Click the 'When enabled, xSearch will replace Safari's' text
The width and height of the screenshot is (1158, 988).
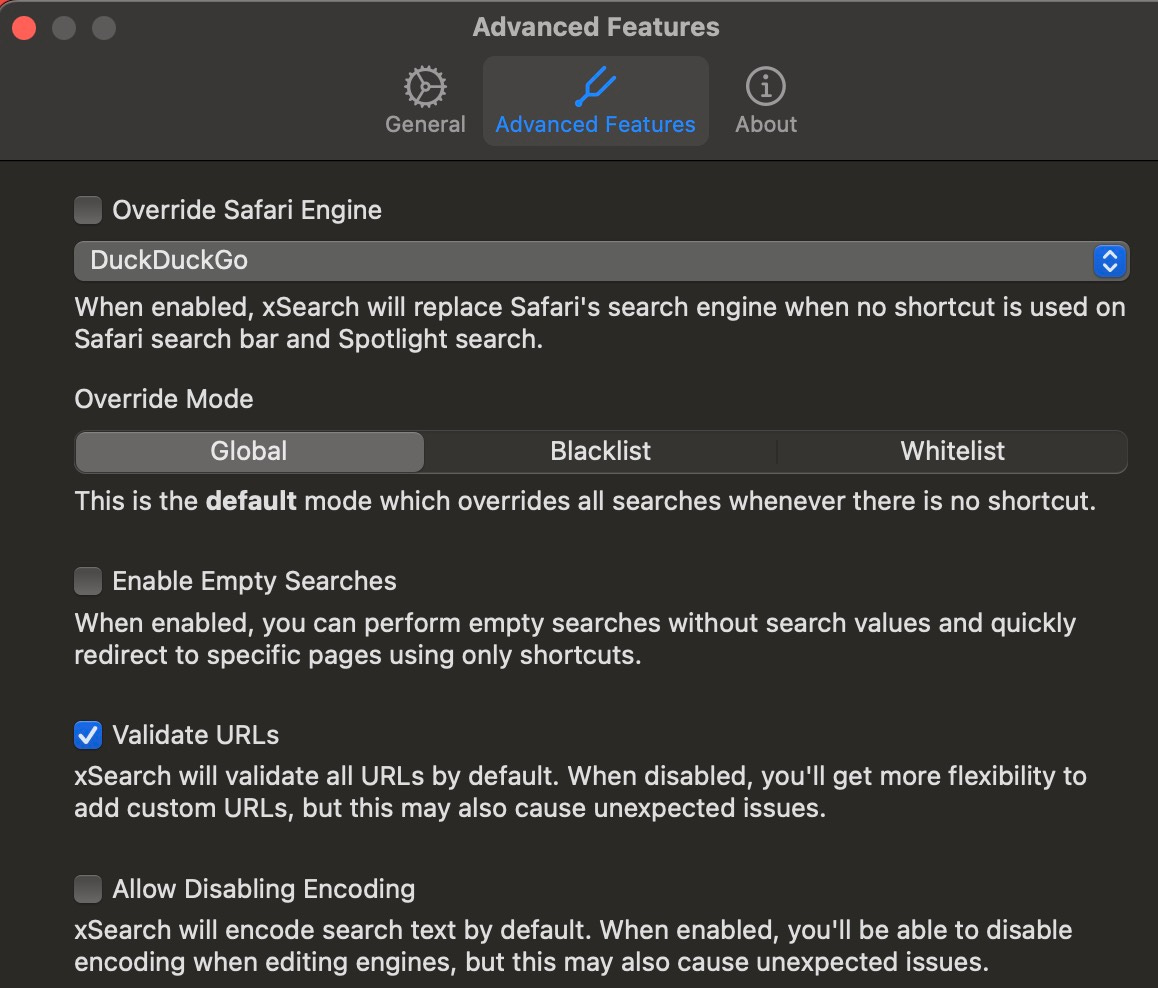tap(600, 323)
